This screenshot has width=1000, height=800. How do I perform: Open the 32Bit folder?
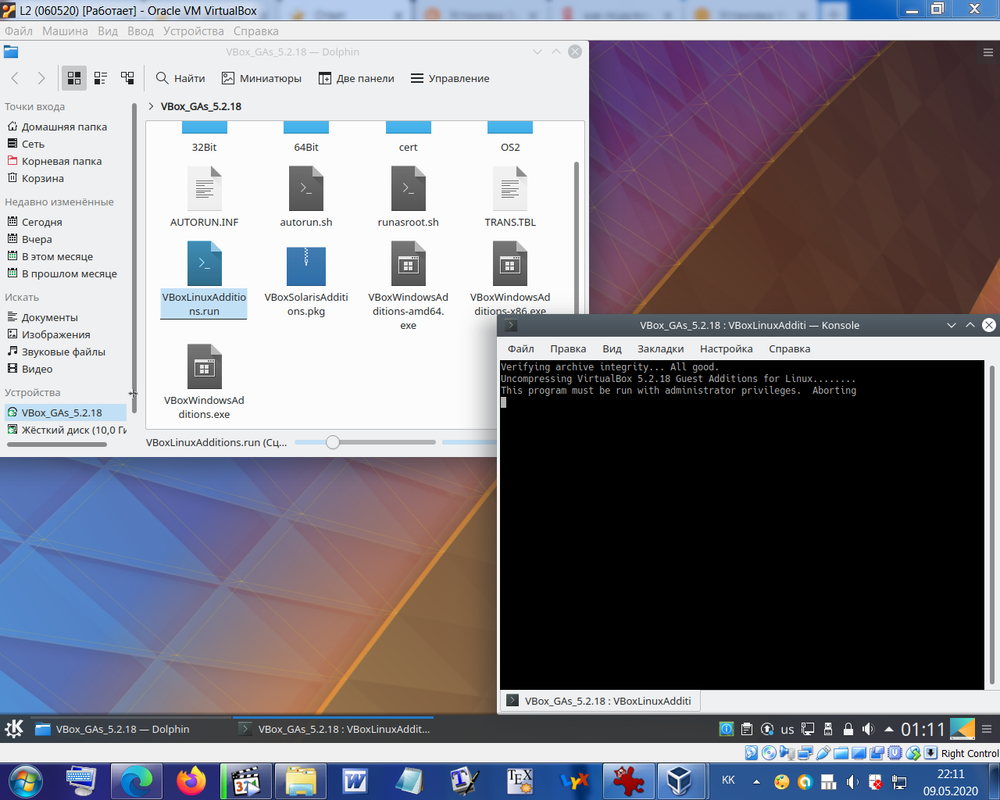pos(204,138)
